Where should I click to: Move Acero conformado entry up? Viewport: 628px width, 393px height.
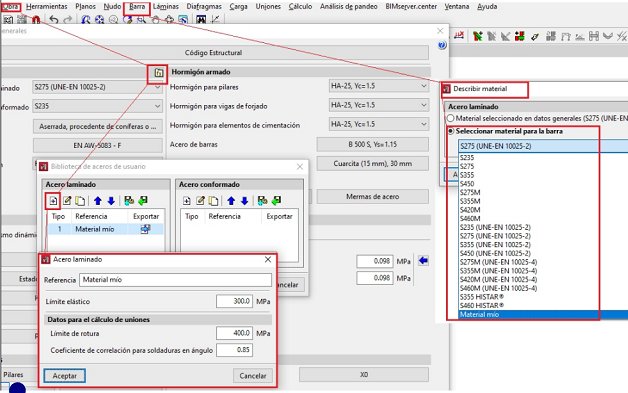click(x=231, y=201)
